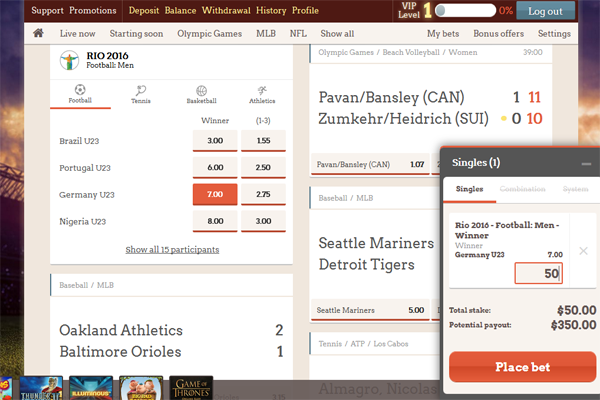Select Pavan/Bansley (CAN) odds 1.07
This screenshot has height=400, width=600.
[370, 165]
